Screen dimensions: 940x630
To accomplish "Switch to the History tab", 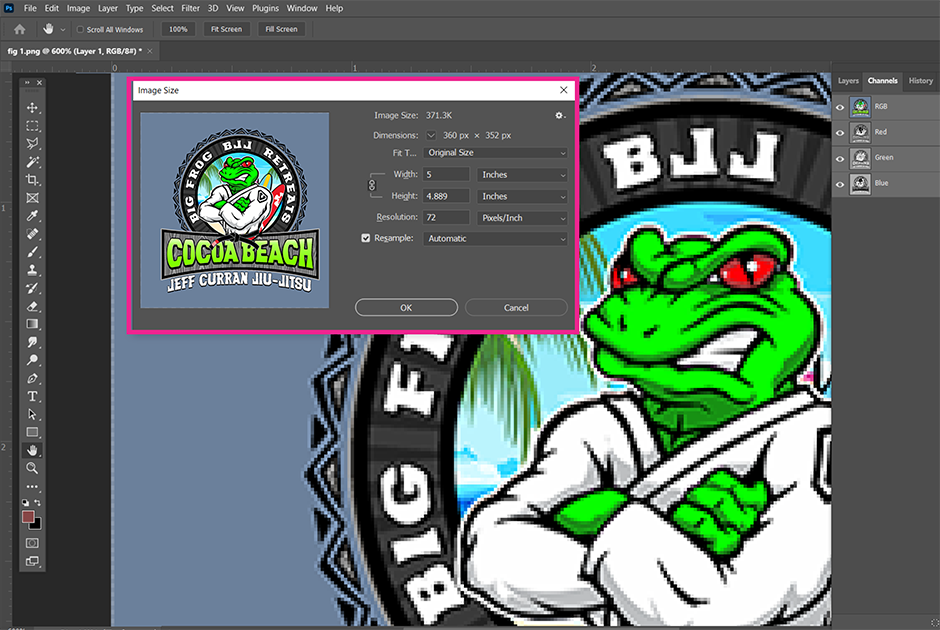I will coord(920,80).
